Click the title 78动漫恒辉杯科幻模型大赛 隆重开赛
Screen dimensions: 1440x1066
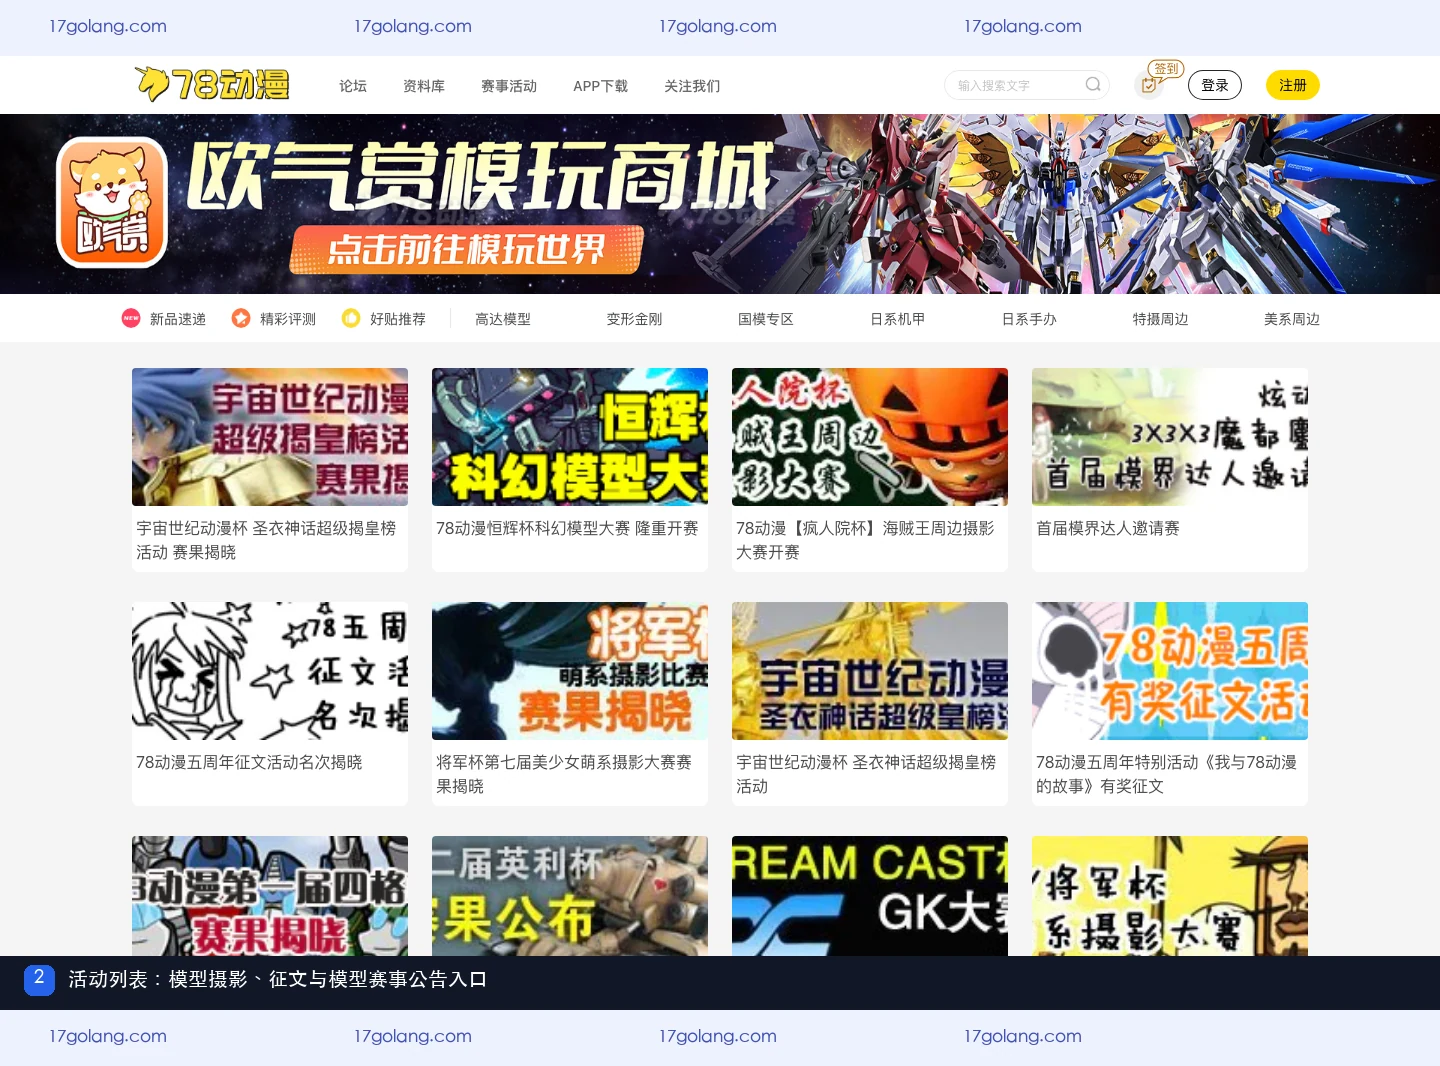point(567,528)
